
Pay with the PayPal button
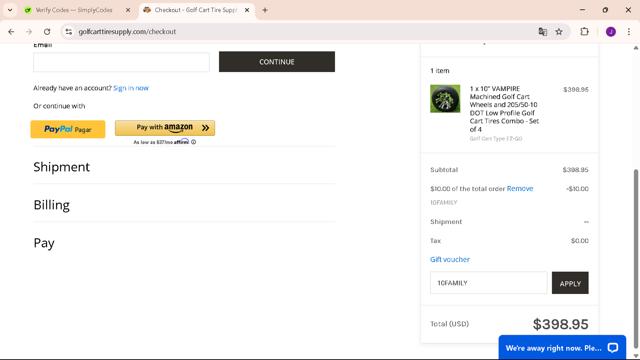pyautogui.click(x=68, y=129)
